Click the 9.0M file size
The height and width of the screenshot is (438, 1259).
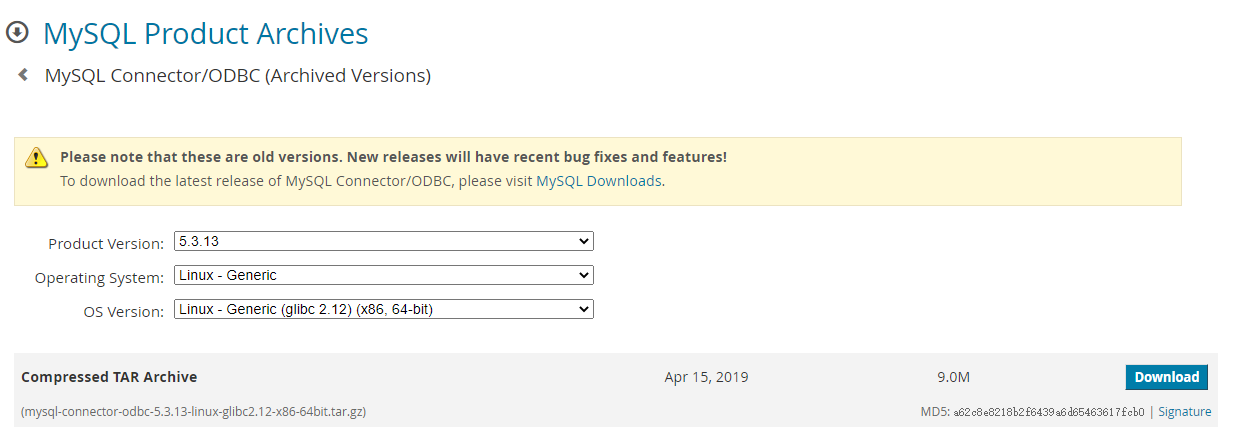click(953, 377)
